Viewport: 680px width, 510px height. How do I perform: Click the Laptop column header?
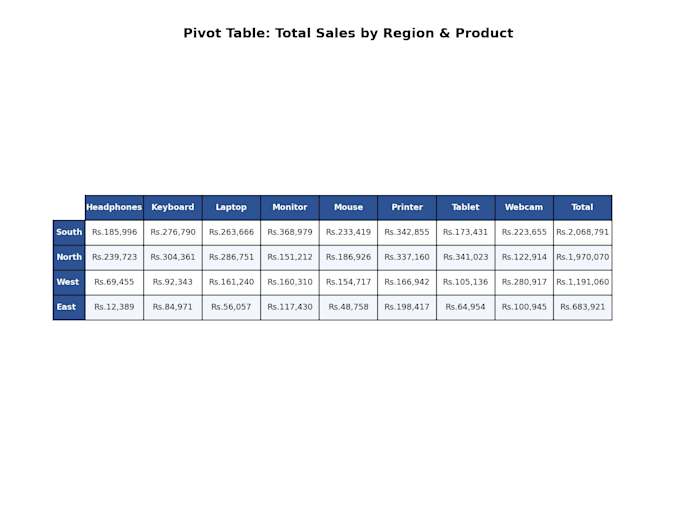click(x=231, y=207)
